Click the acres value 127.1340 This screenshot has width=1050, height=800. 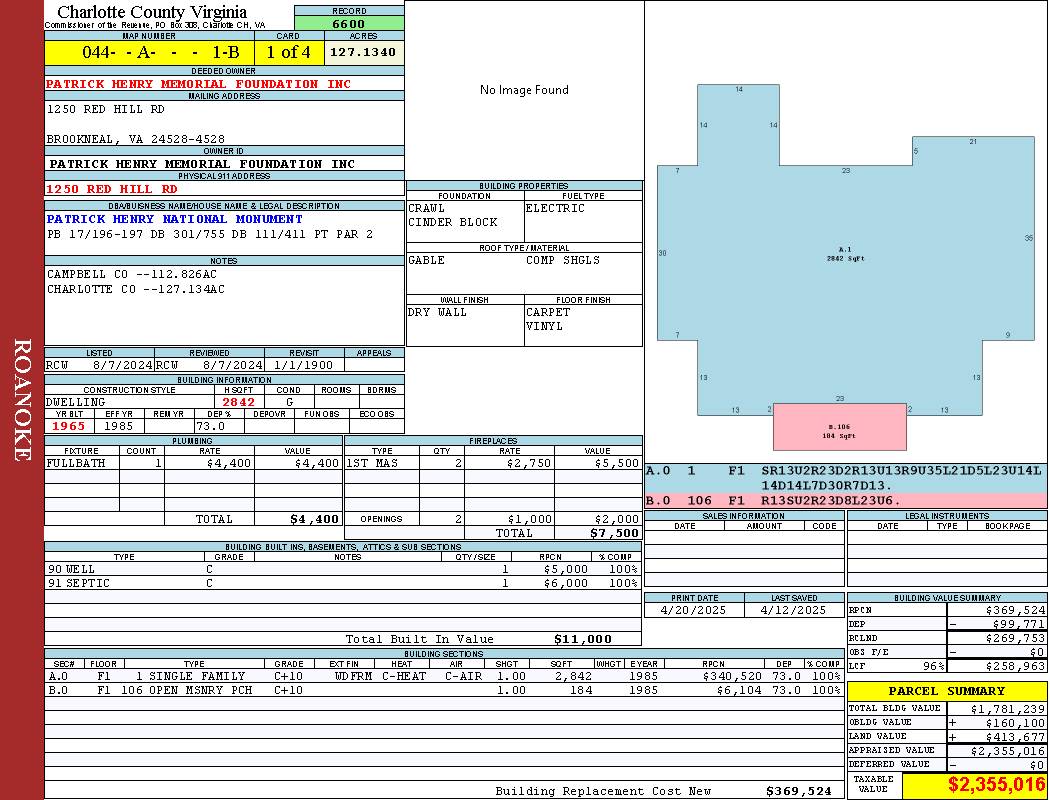[363, 52]
